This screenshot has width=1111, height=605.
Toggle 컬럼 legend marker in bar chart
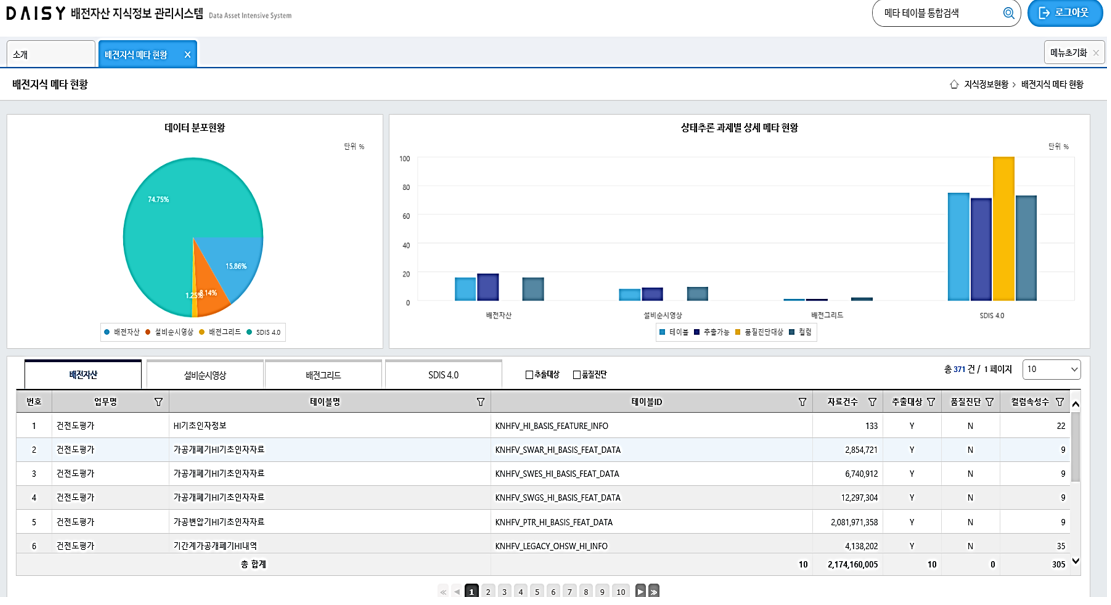coord(791,332)
